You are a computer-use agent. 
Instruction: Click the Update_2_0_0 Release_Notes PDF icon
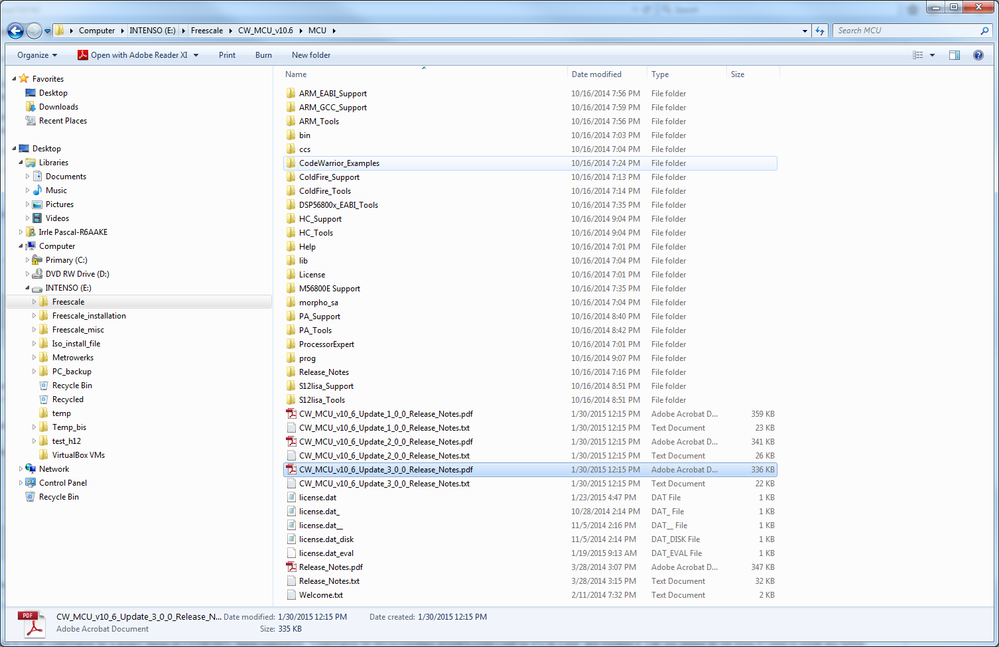point(291,442)
